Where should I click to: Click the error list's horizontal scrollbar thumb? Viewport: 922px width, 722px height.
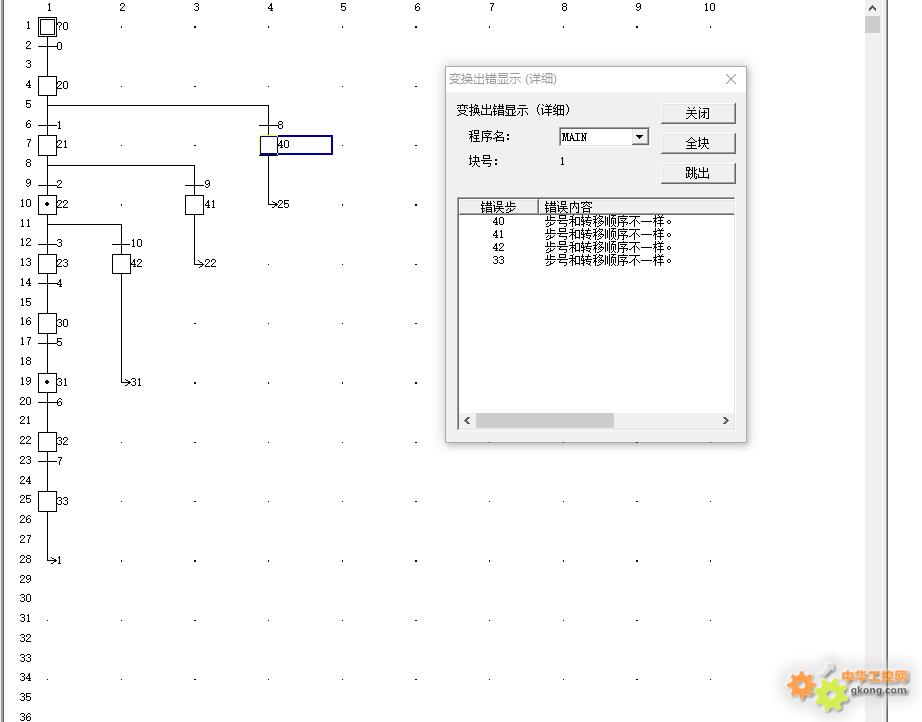544,420
